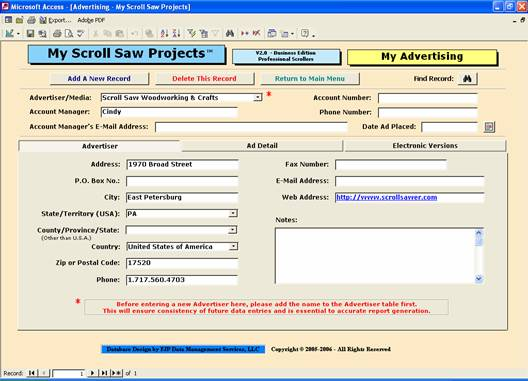The width and height of the screenshot is (528, 381).
Task: Open the State/Territory (USA) dropdown
Action: point(233,213)
